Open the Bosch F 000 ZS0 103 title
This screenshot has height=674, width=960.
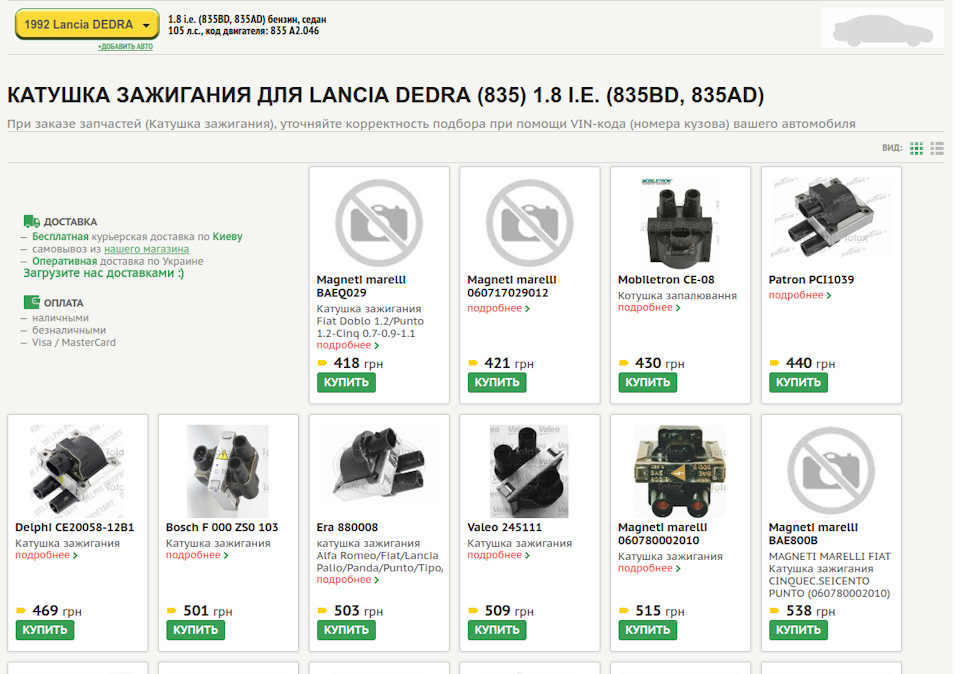click(222, 527)
